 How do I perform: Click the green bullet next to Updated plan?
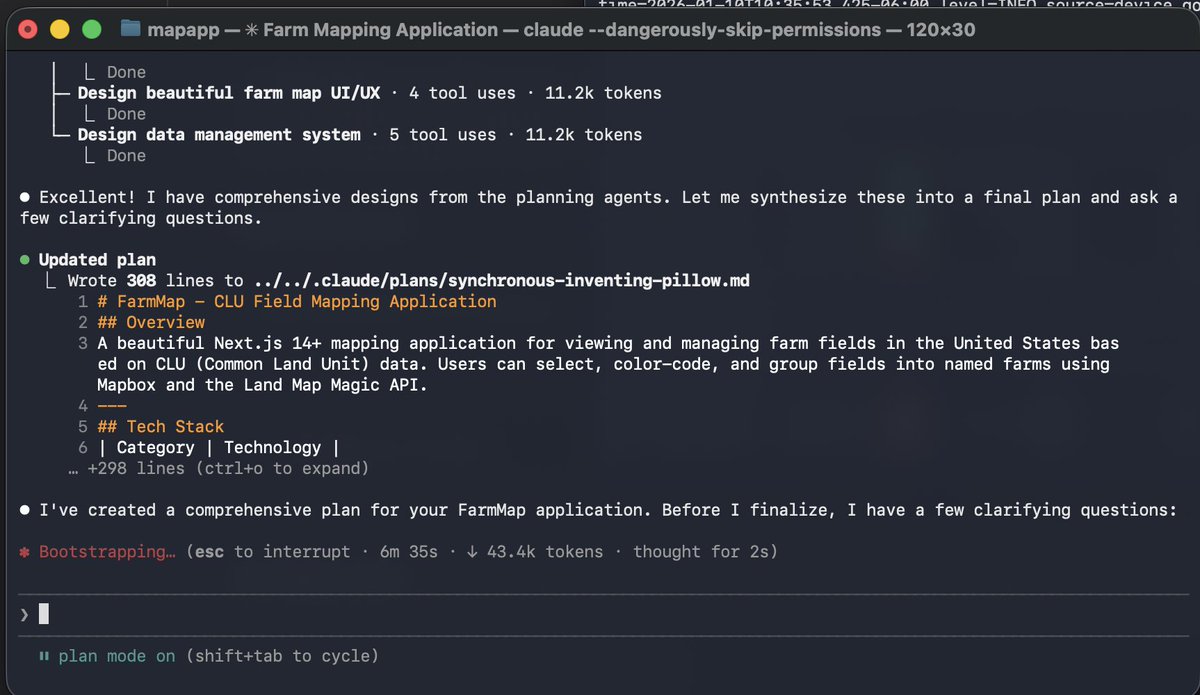[x=25, y=260]
